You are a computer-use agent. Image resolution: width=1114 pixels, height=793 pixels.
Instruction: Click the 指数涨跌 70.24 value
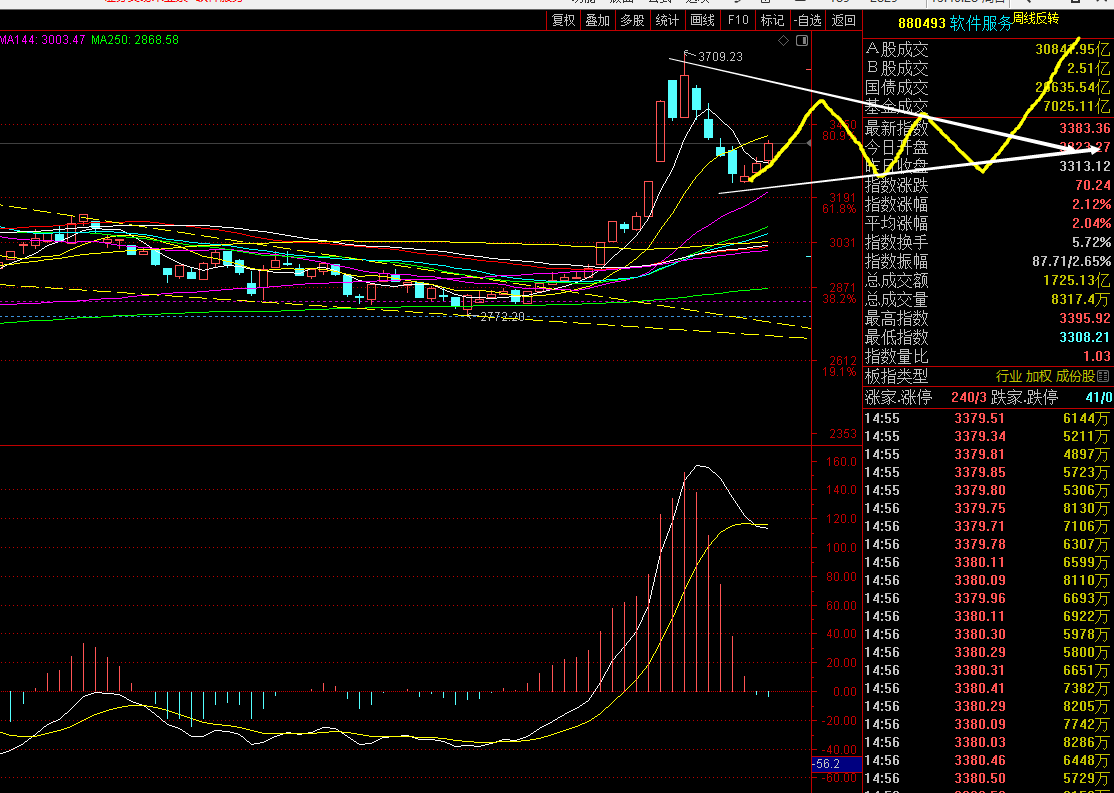[x=1093, y=185]
